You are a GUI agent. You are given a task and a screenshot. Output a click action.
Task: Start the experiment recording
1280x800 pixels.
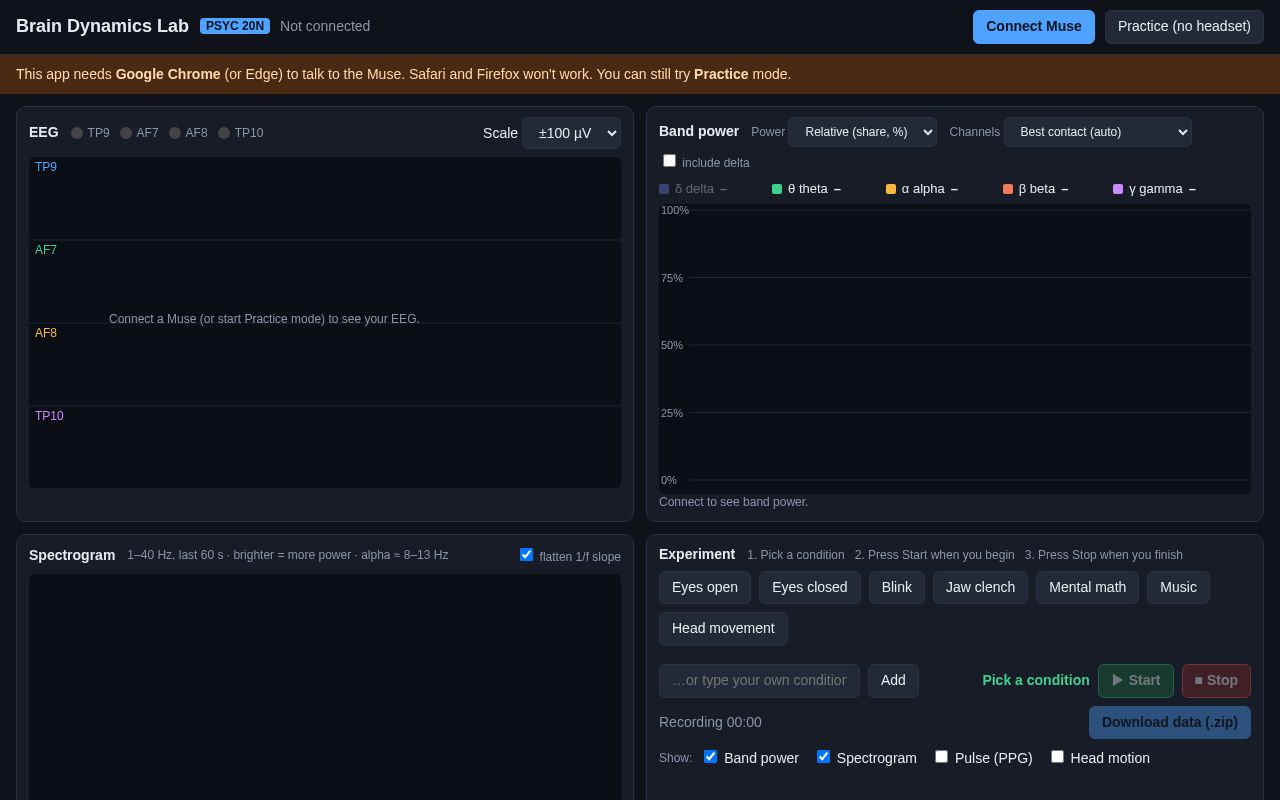tap(1136, 681)
